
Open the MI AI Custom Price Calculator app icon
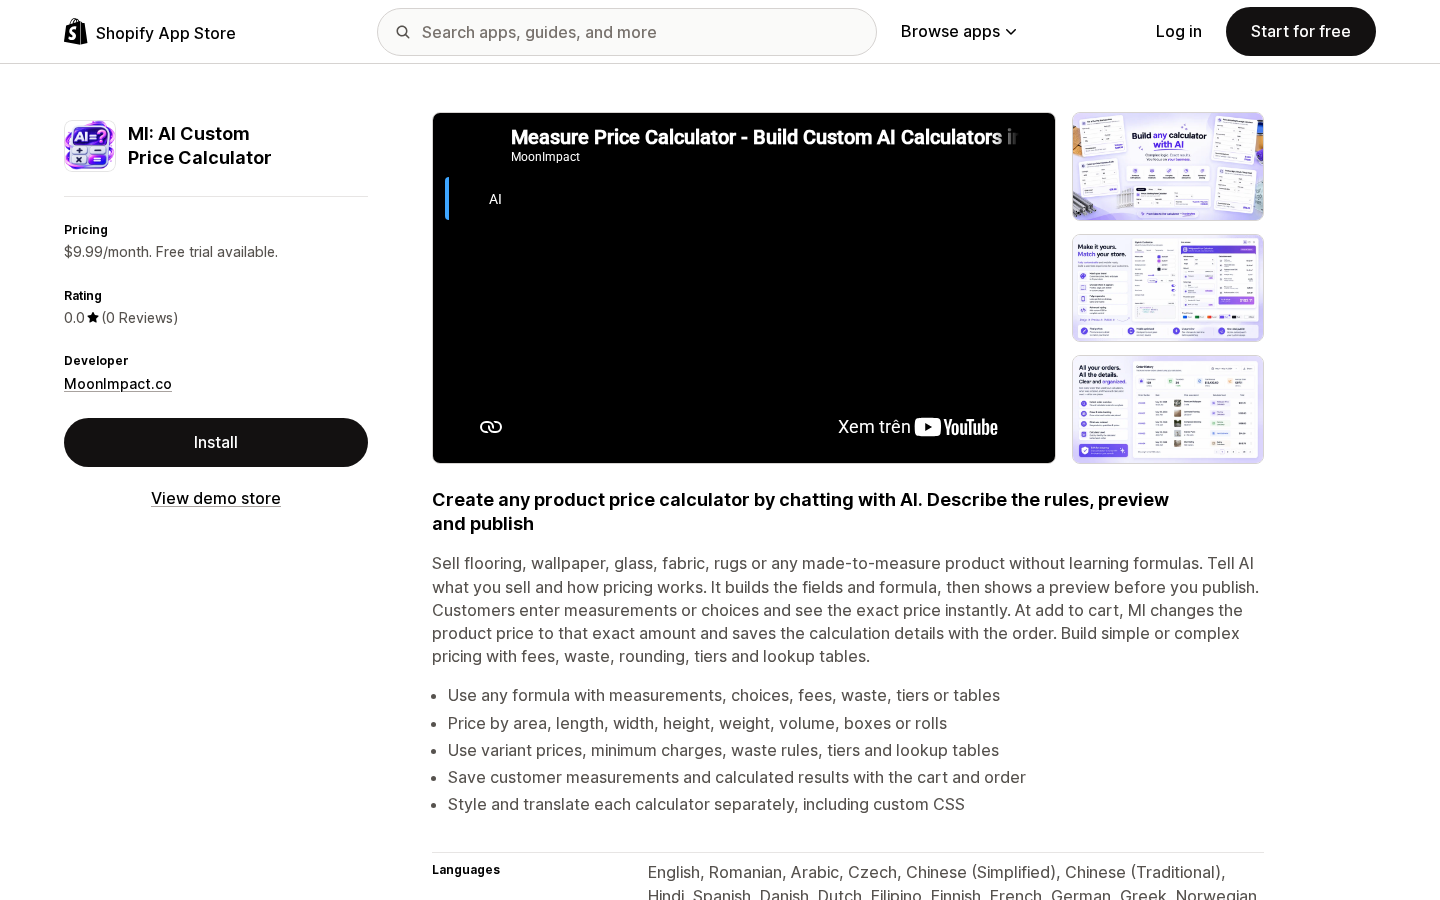point(90,146)
